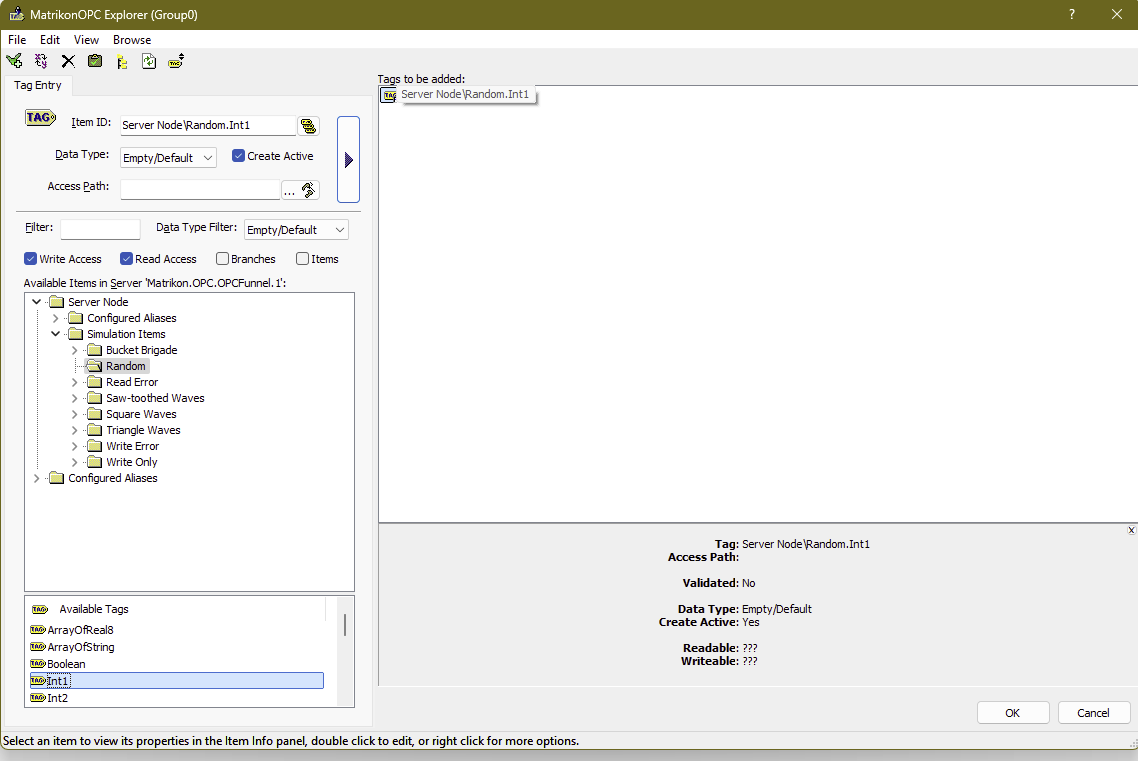Screen dimensions: 1138x761
Task: Click the blue arrow to add the tag to the list
Action: point(348,160)
